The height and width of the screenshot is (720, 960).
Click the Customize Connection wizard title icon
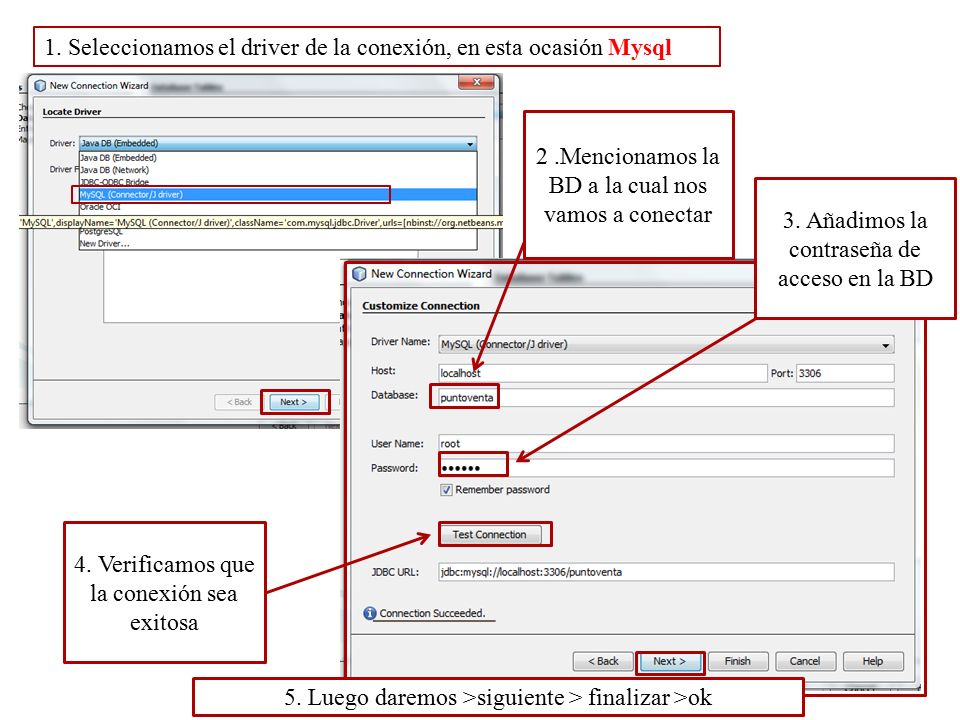coord(359,274)
